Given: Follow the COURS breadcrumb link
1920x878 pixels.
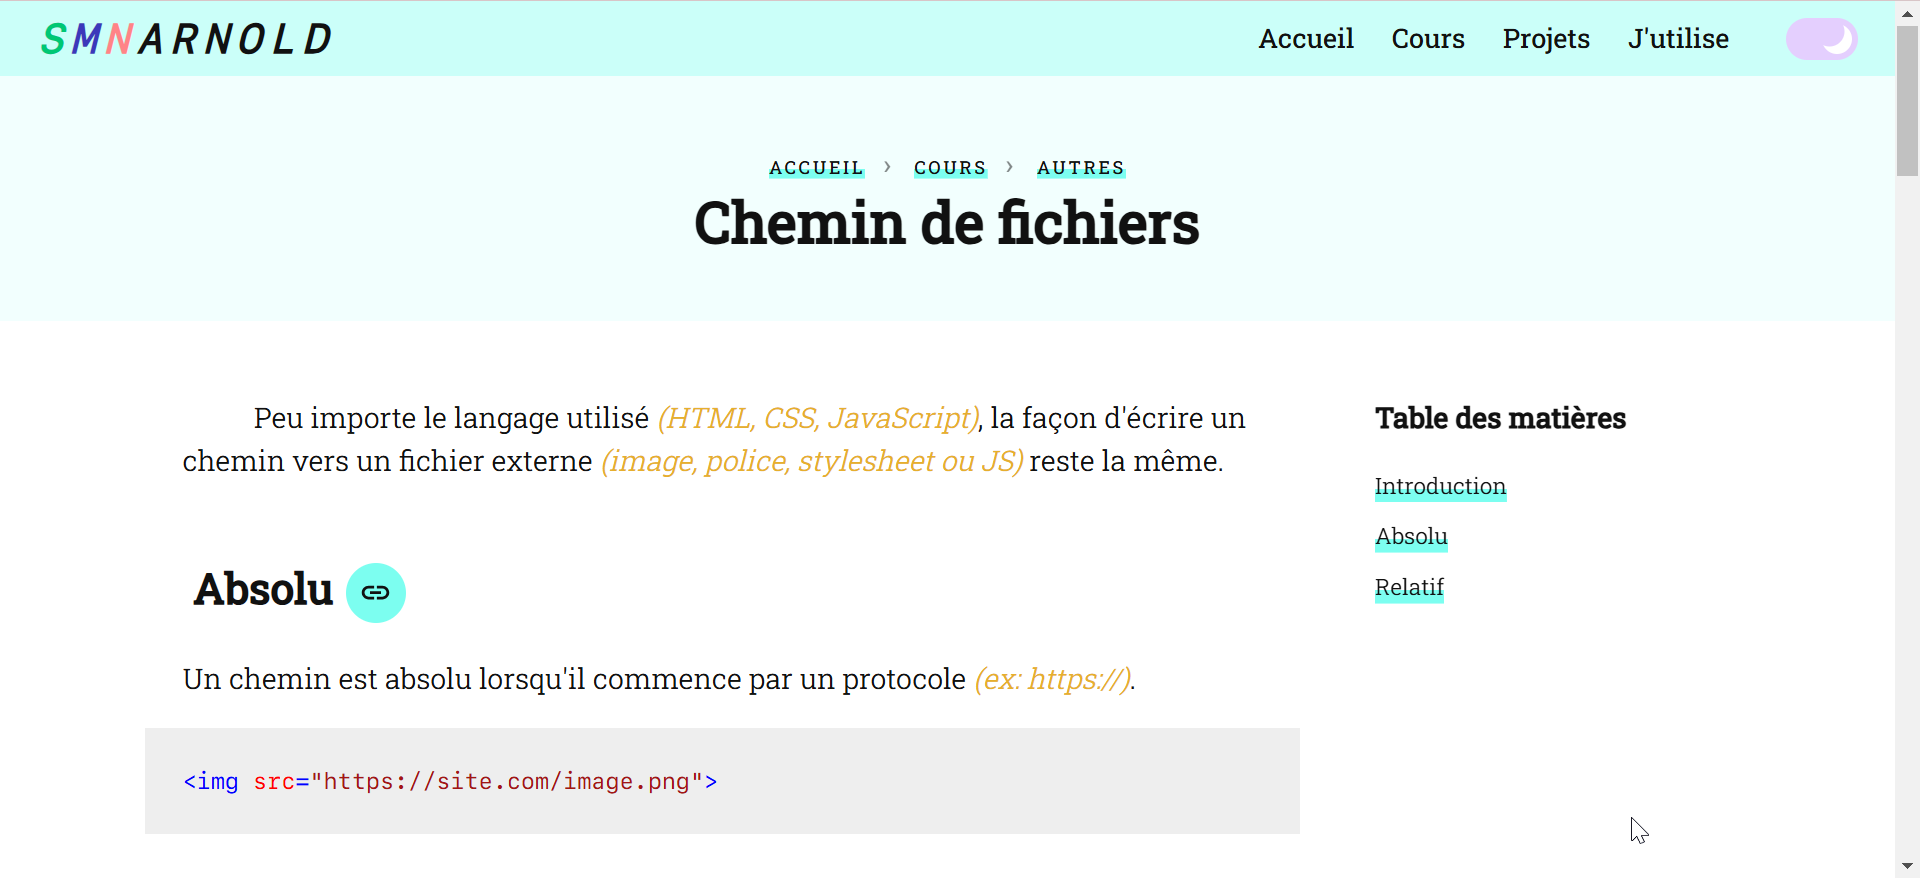Looking at the screenshot, I should 950,168.
